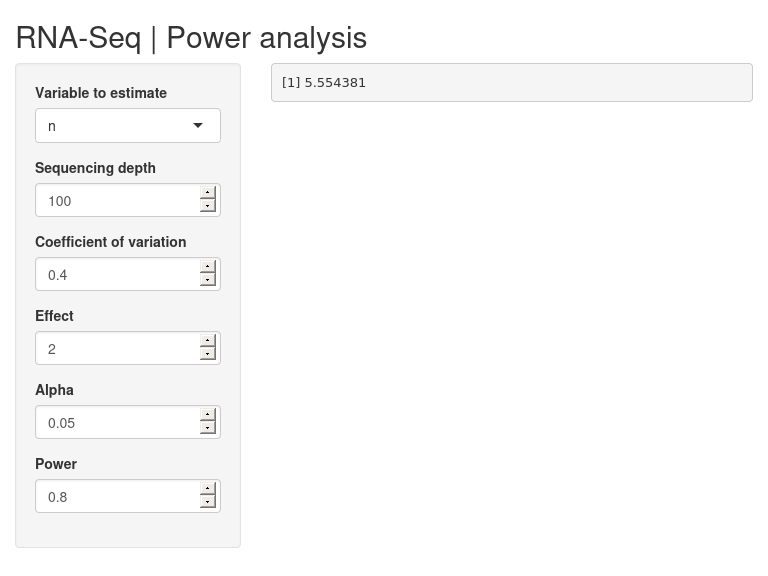Increase the Effect value stepper
This screenshot has height=576, width=768.
click(208, 340)
